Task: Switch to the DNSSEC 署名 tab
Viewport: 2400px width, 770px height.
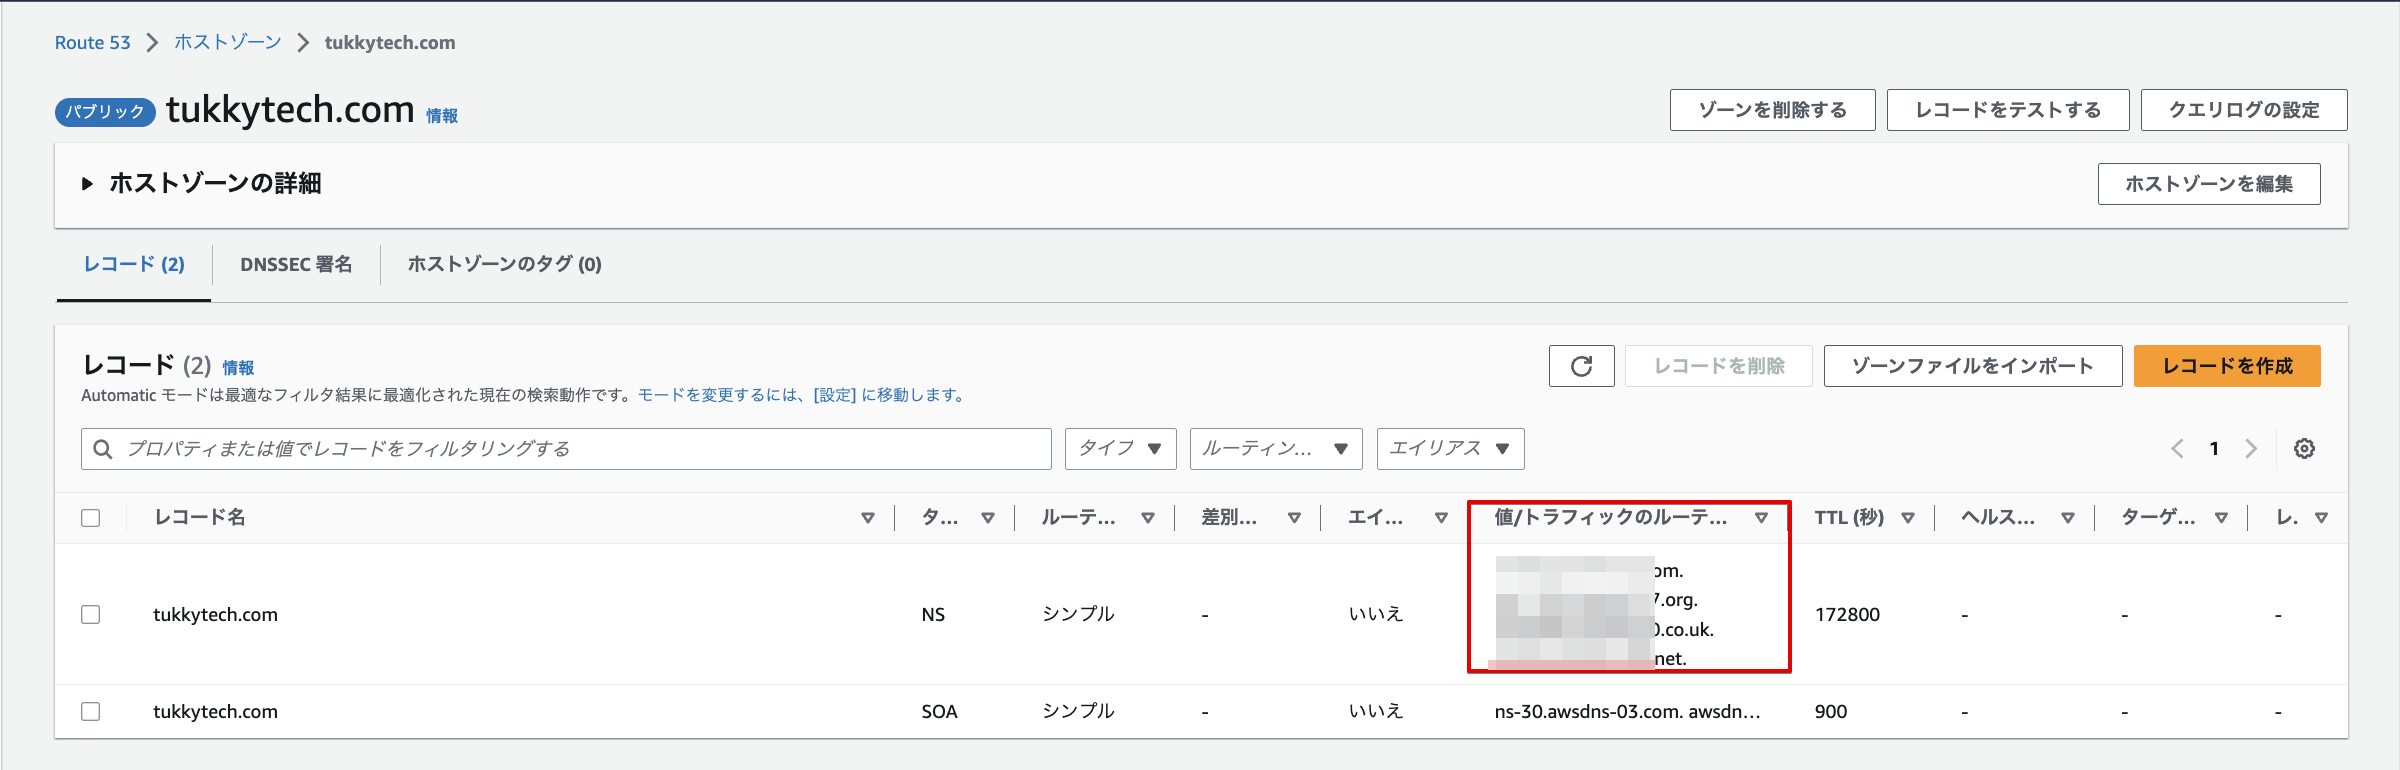Action: (296, 264)
